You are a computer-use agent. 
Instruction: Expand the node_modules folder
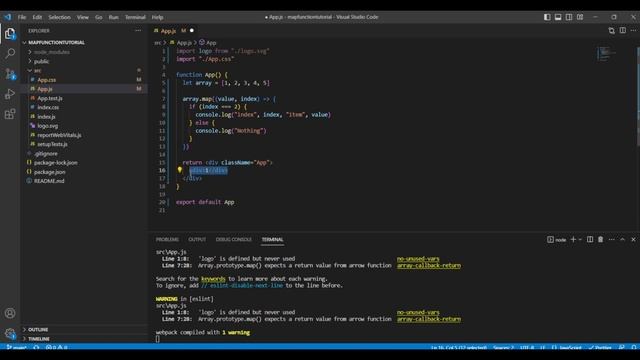pos(51,52)
